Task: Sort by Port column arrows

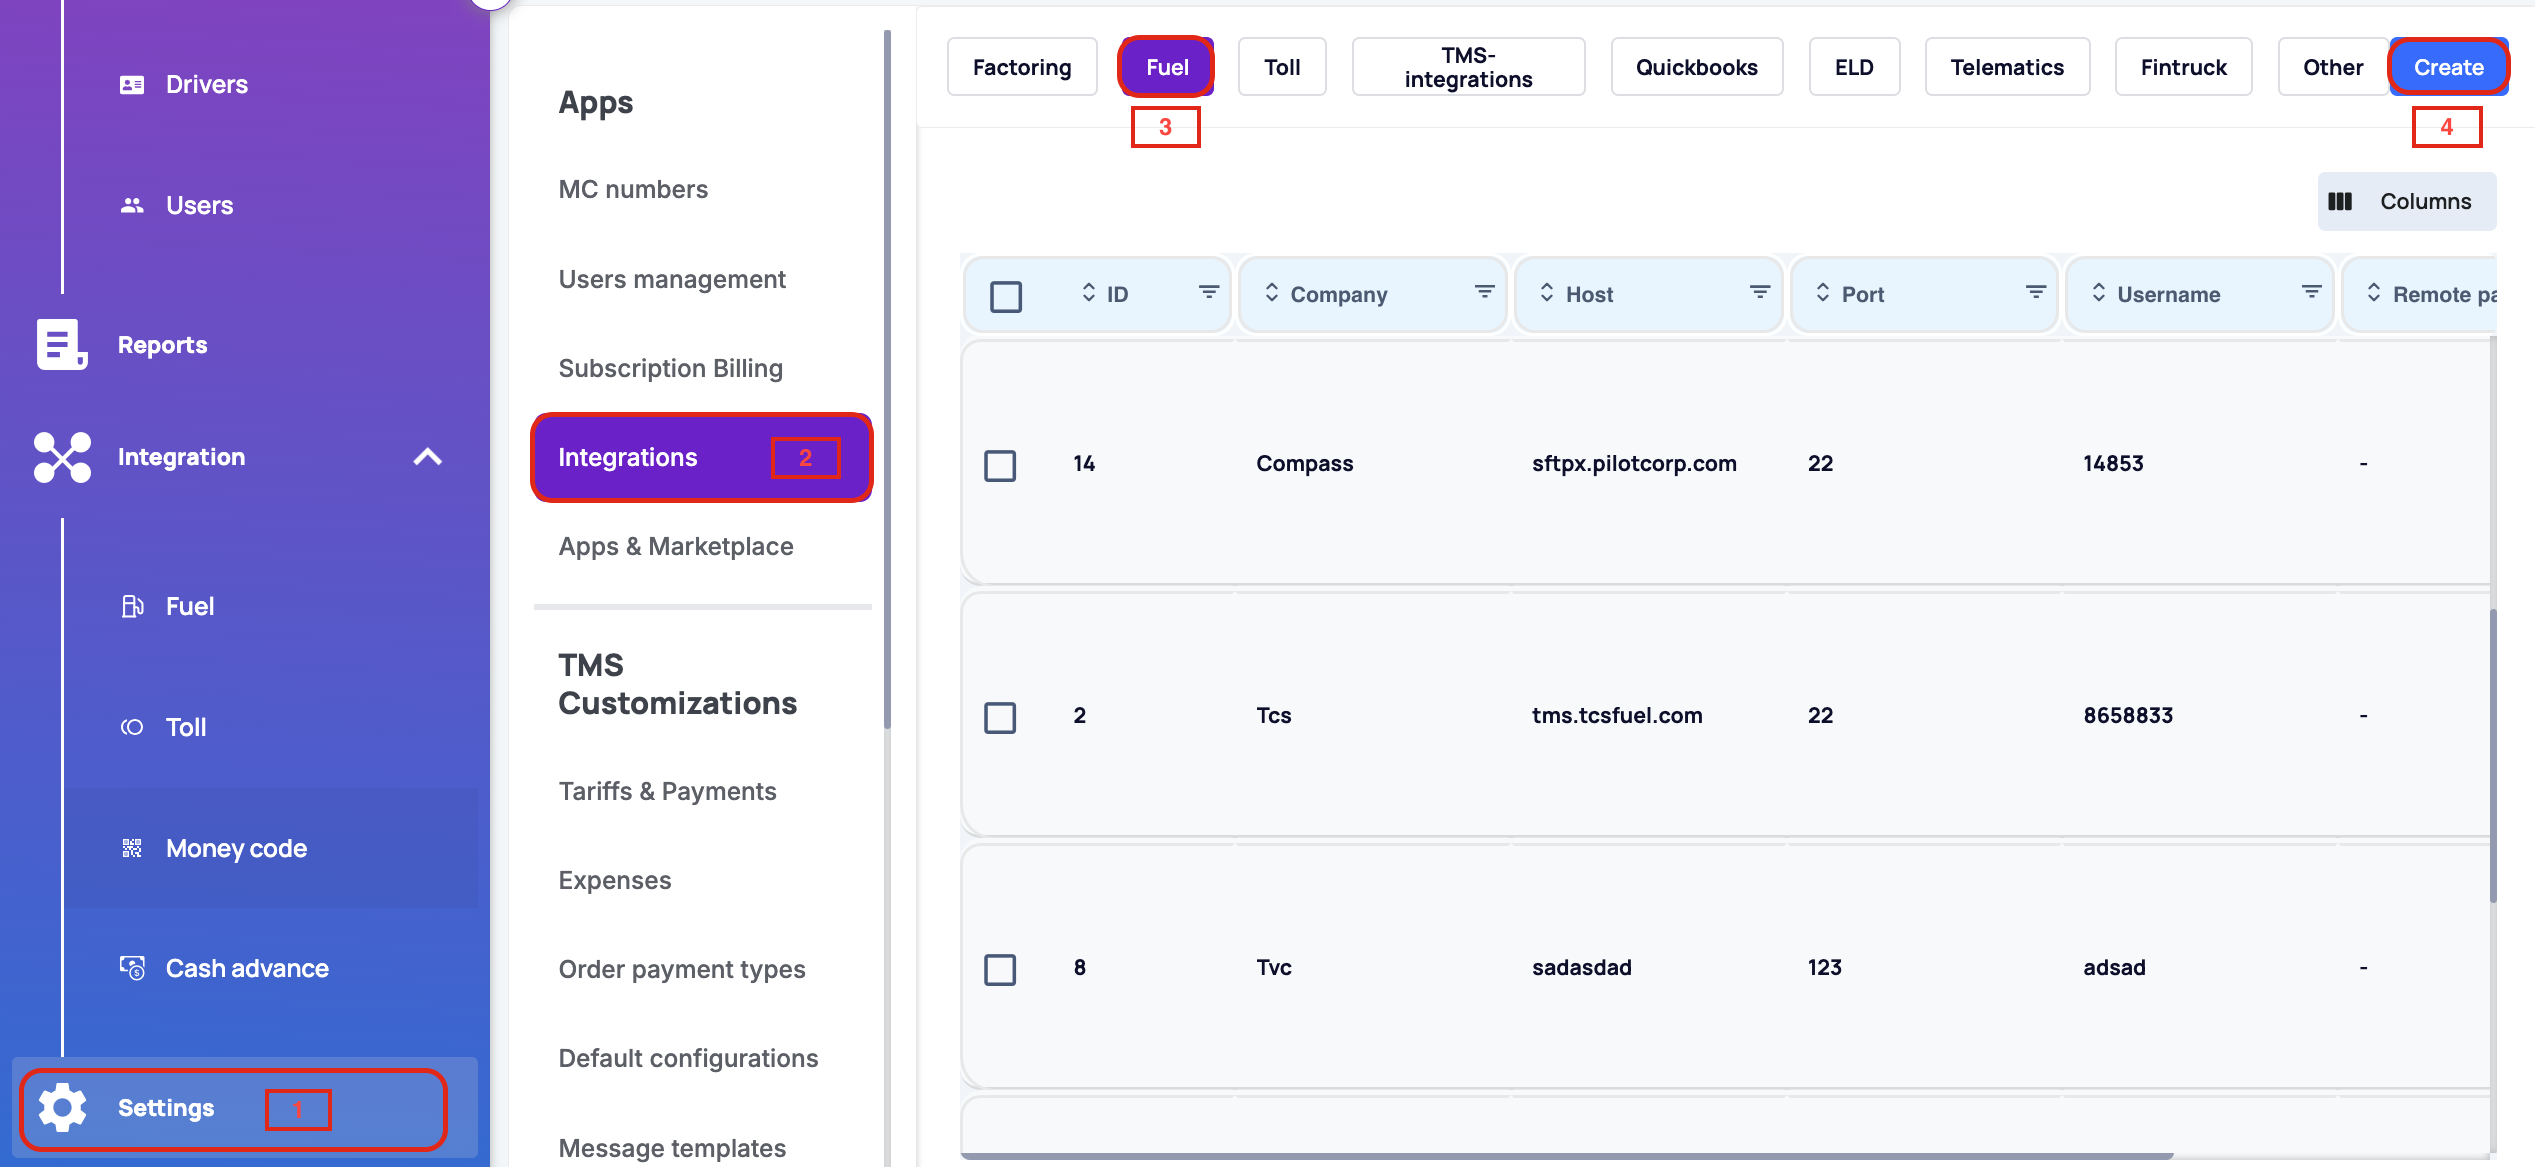Action: pyautogui.click(x=1823, y=293)
